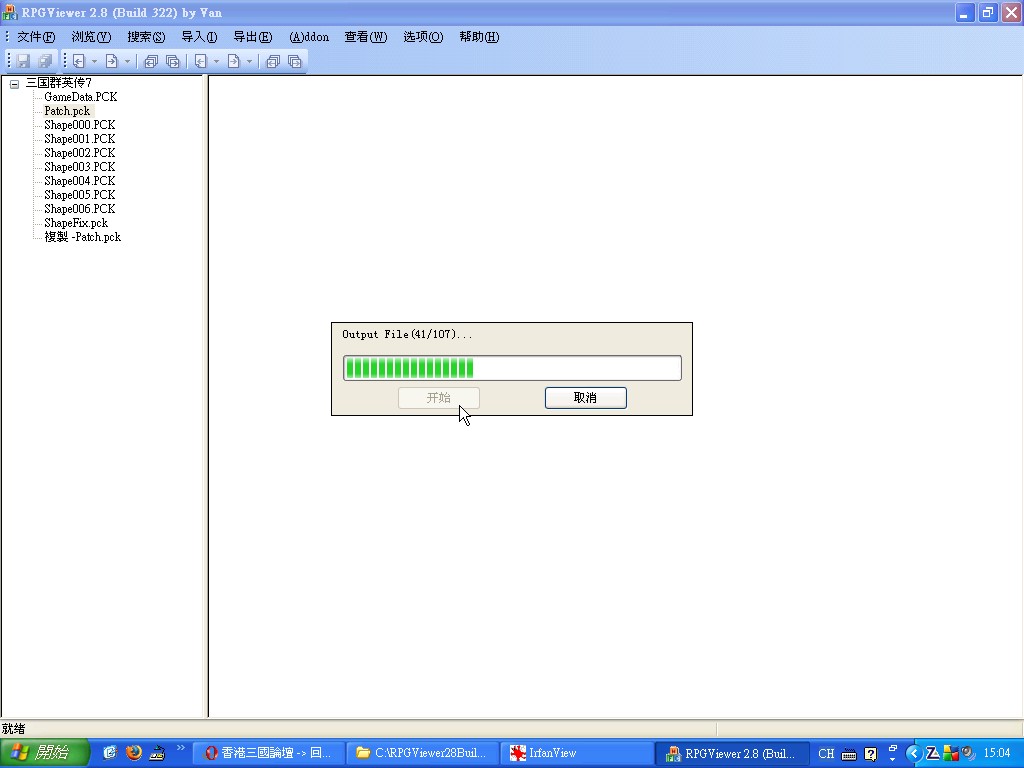Select Patch.pck in the tree
This screenshot has width=1024, height=768.
[x=67, y=111]
